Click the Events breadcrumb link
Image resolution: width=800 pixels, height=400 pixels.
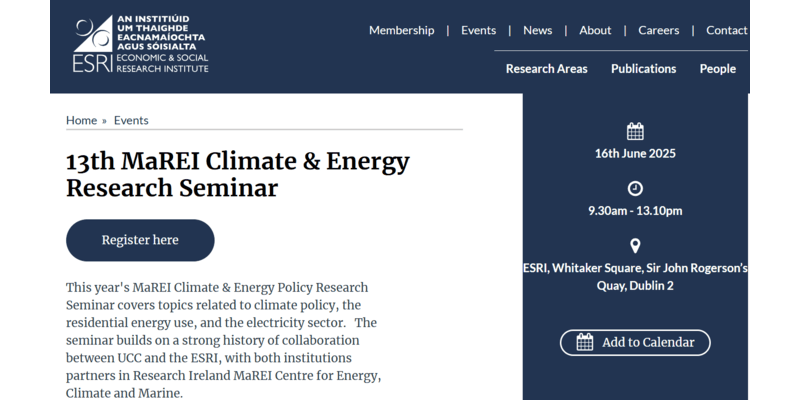131,120
